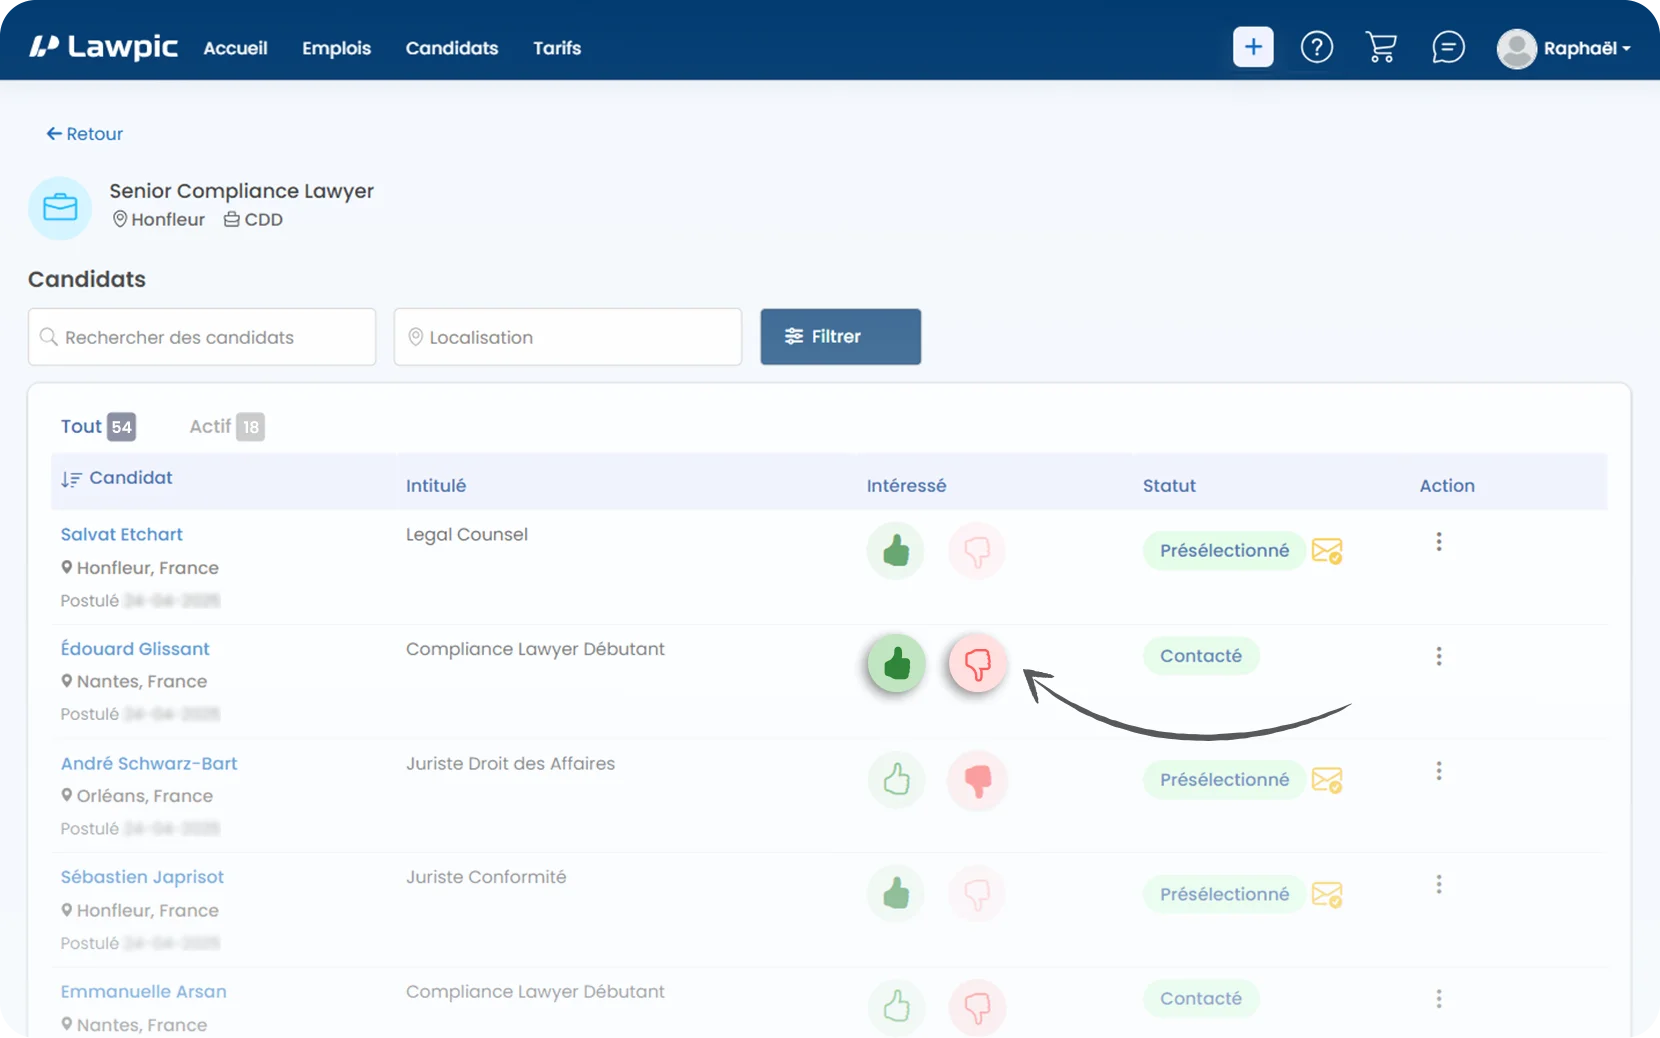Open the Candidats menu in navbar
Screen dimensions: 1660x1038
point(452,48)
